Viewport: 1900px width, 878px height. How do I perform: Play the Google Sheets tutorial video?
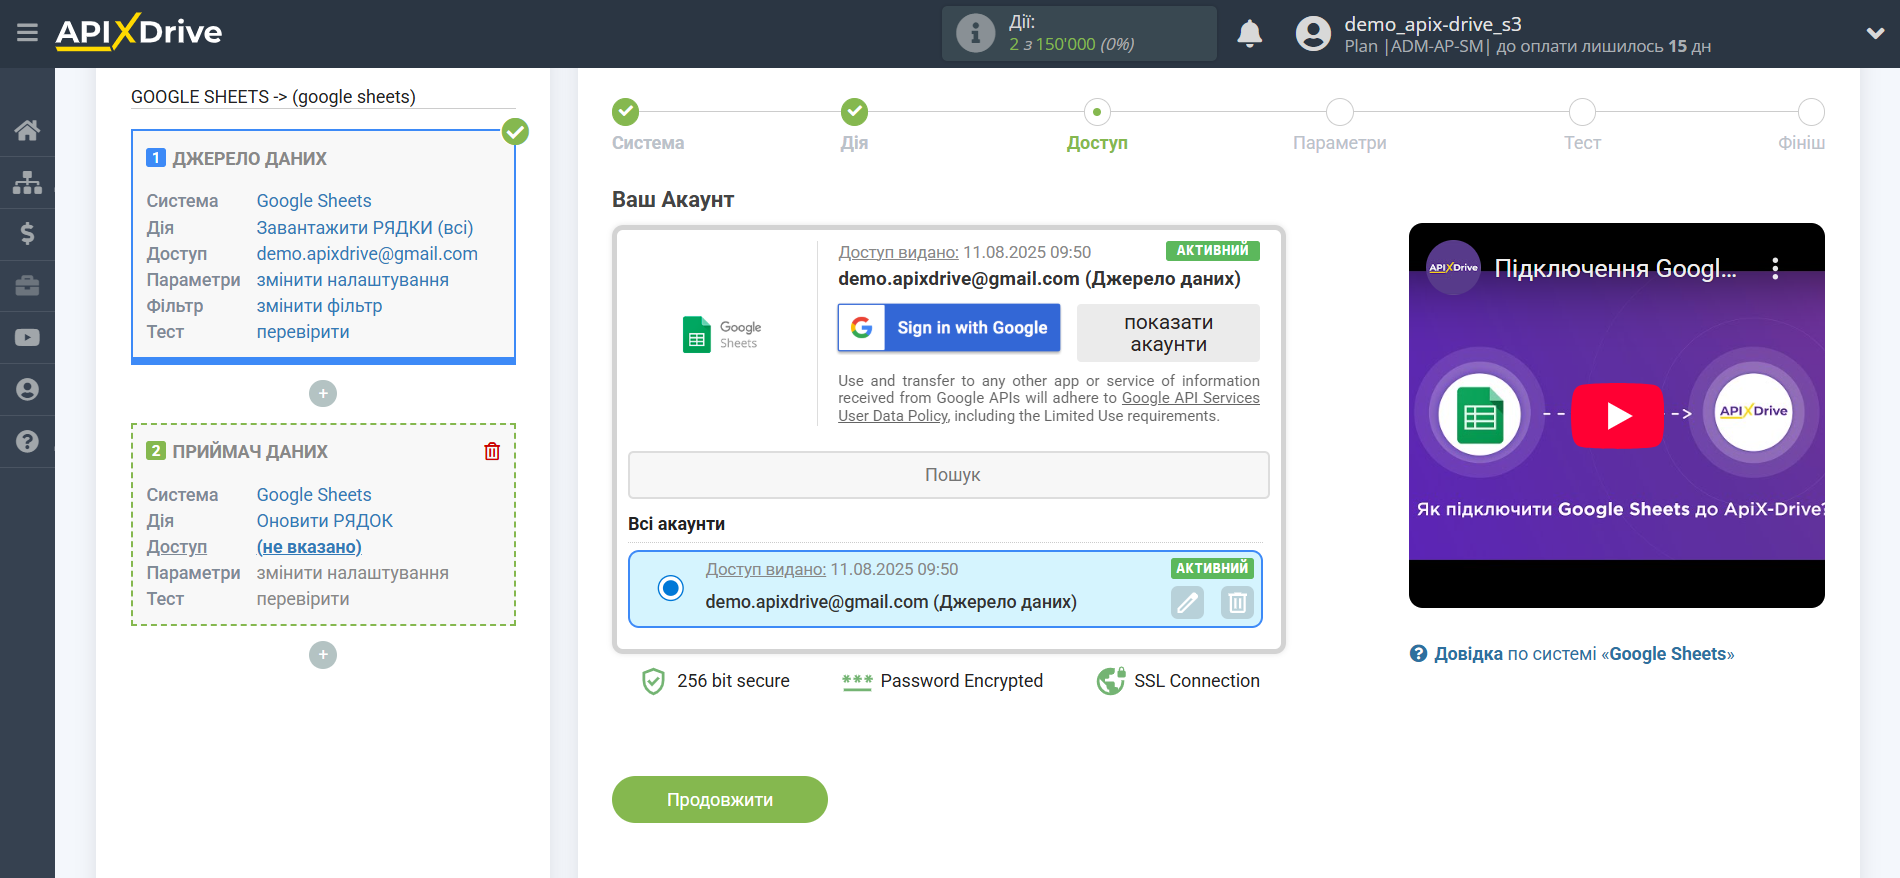click(x=1618, y=415)
